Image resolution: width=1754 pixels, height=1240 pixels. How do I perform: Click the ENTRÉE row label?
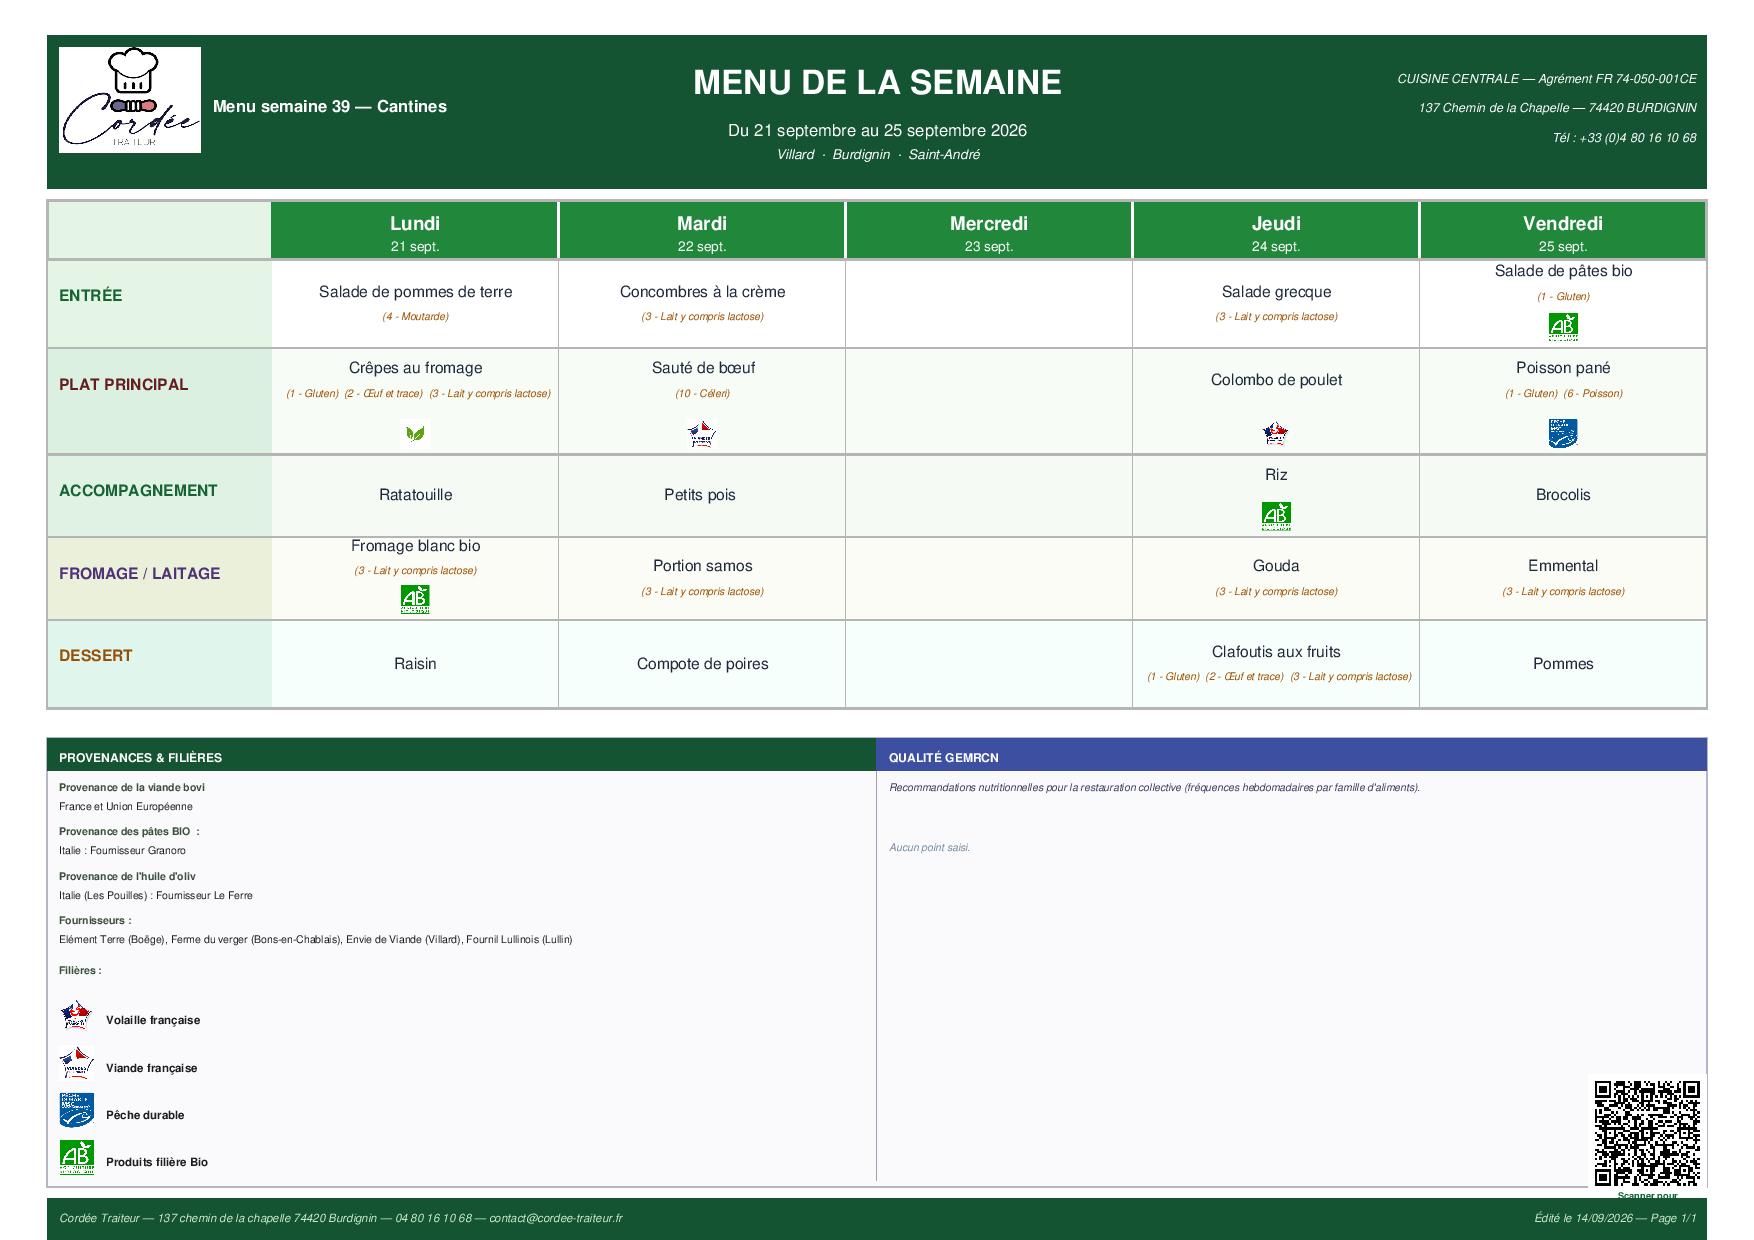tap(91, 296)
